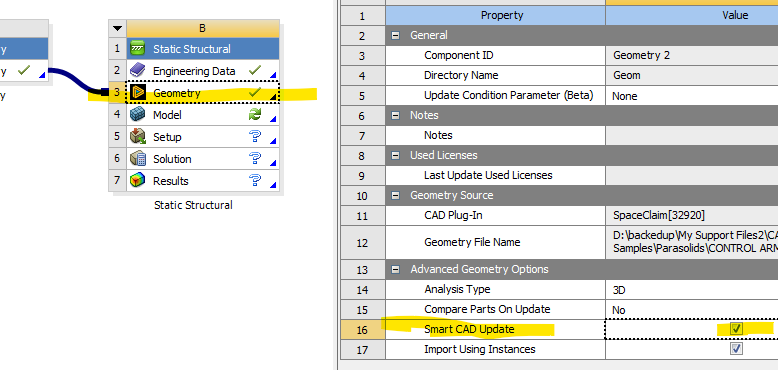Collapse the Geometry Source group
778x370 pixels.
(x=395, y=196)
